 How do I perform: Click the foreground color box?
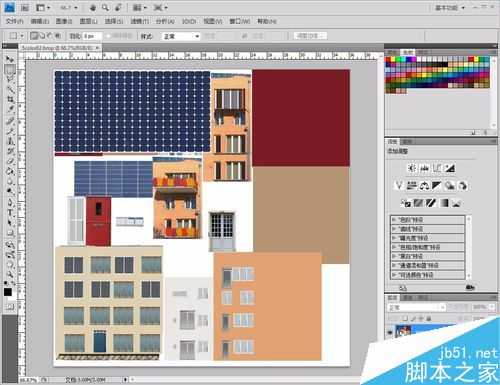click(8, 292)
